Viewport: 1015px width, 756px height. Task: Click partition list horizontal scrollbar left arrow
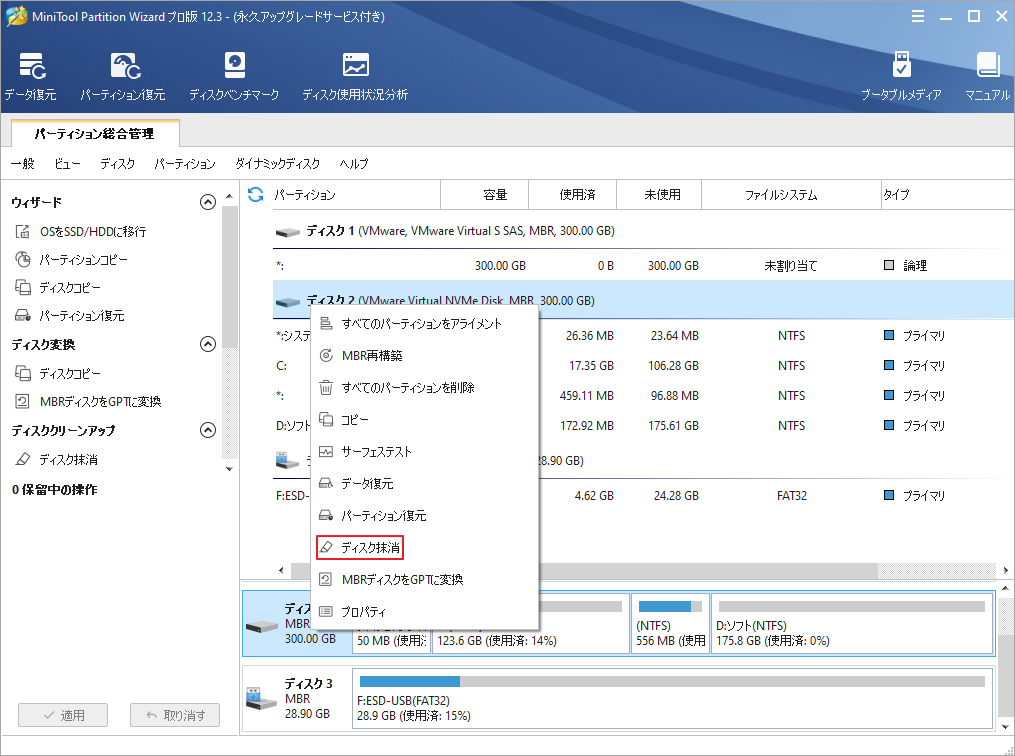(281, 570)
